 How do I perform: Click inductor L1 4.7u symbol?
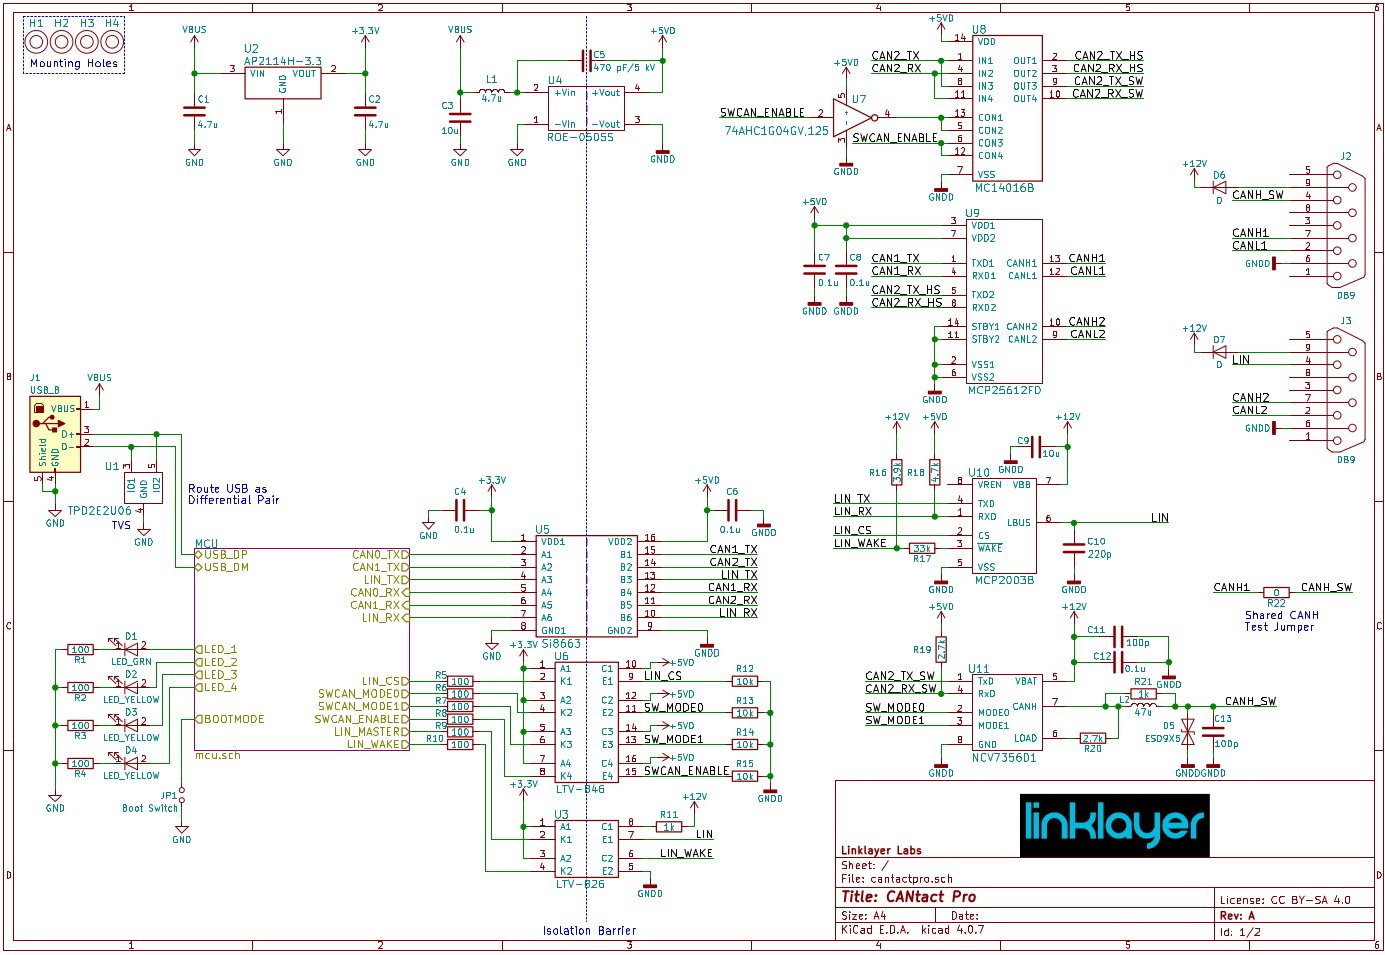(x=491, y=91)
